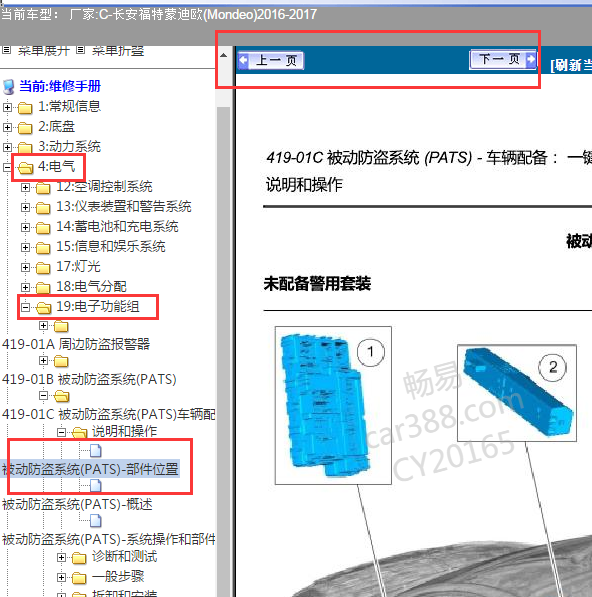Click the 12:空调控制系统 label

point(104,187)
